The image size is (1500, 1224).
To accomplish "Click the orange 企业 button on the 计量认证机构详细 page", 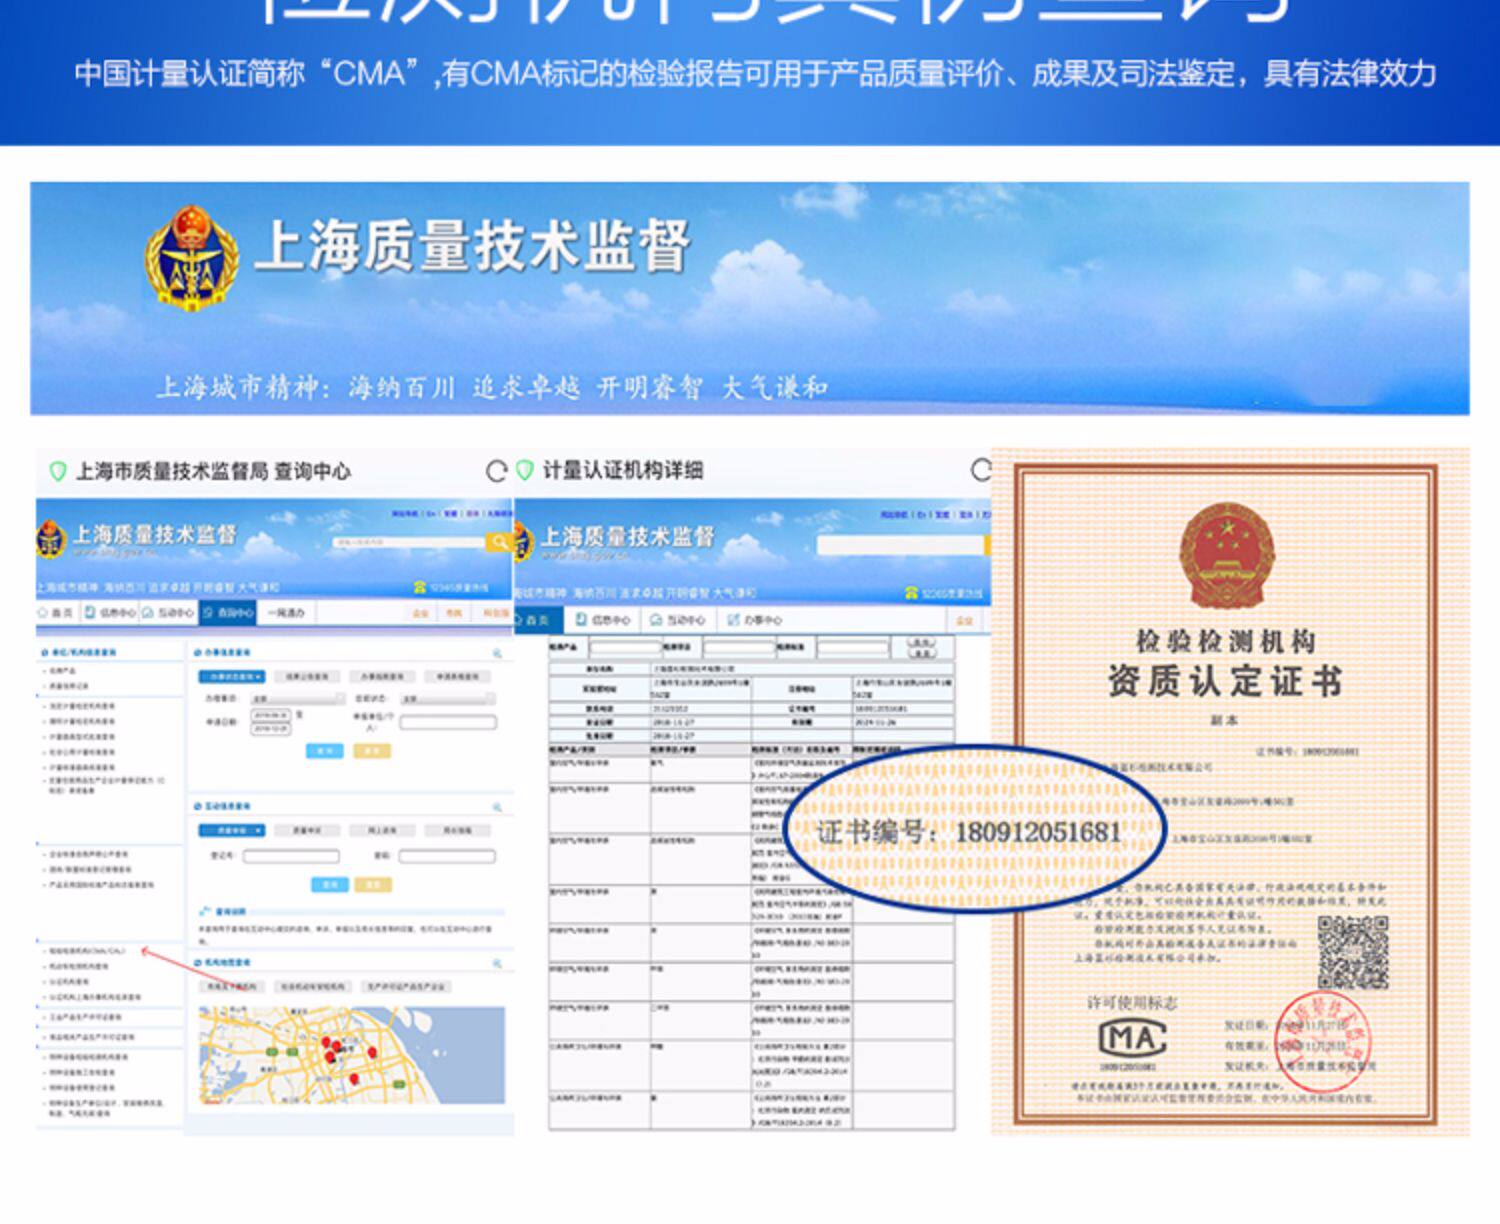I will click(x=963, y=621).
